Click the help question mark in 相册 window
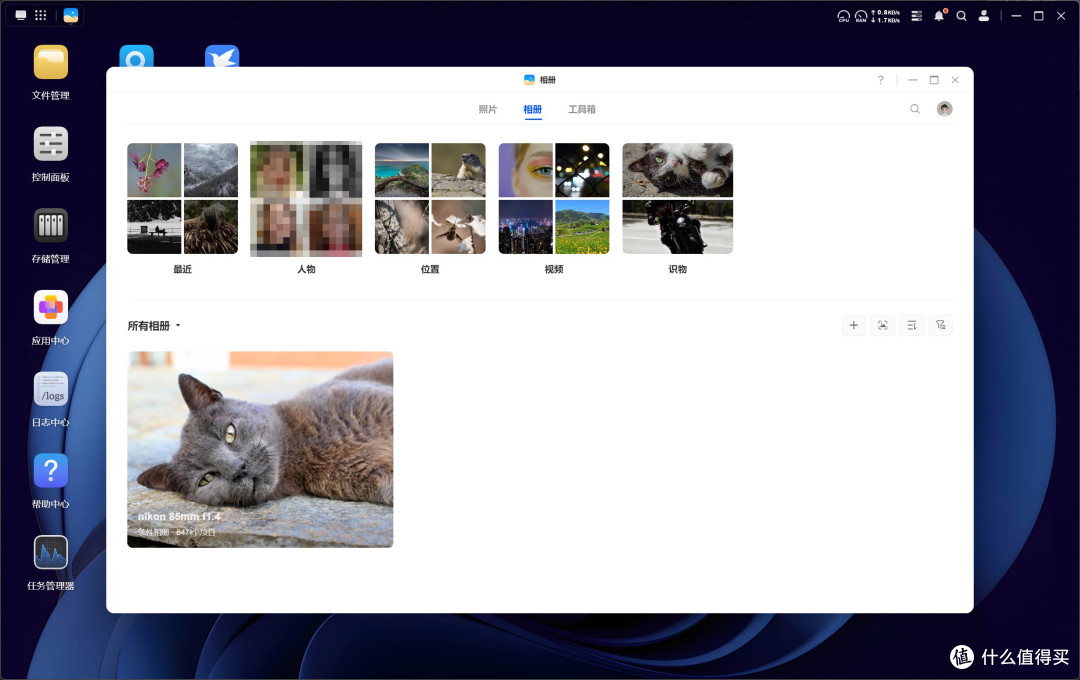Image resolution: width=1080 pixels, height=680 pixels. (x=880, y=80)
